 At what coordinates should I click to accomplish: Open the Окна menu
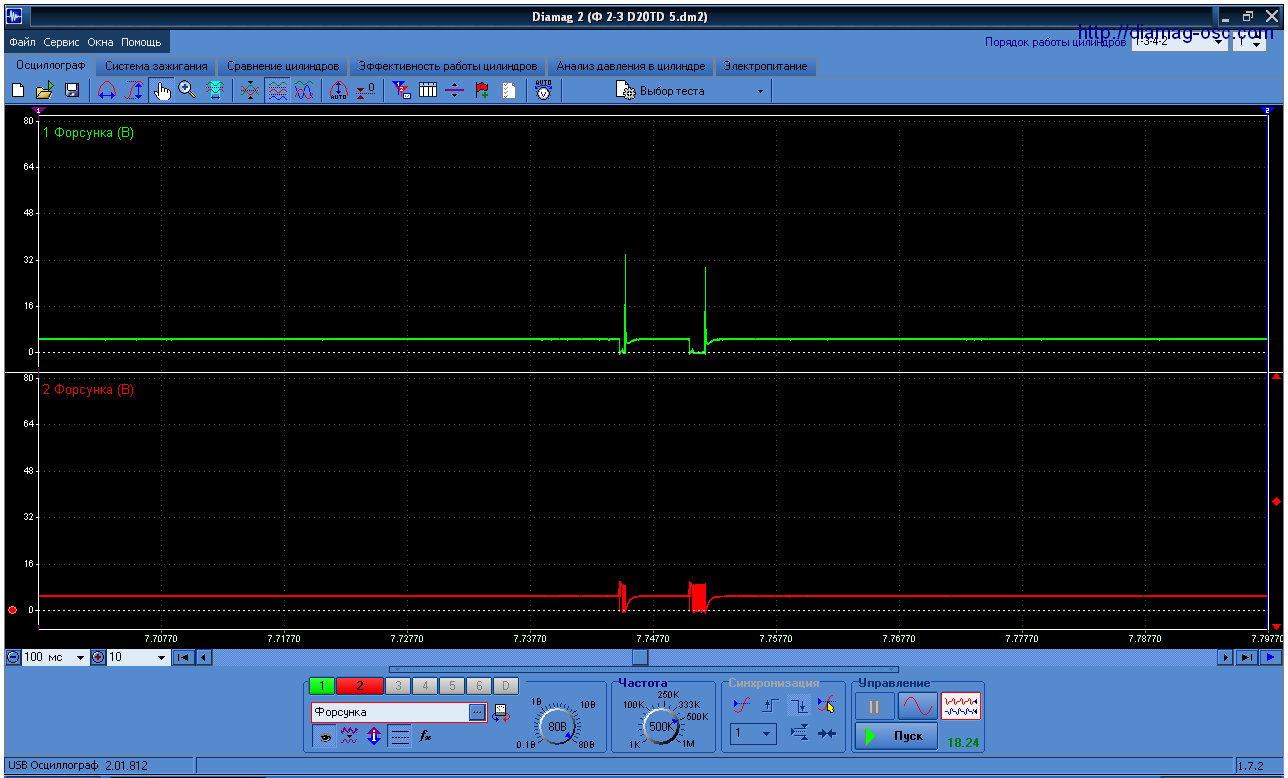100,42
